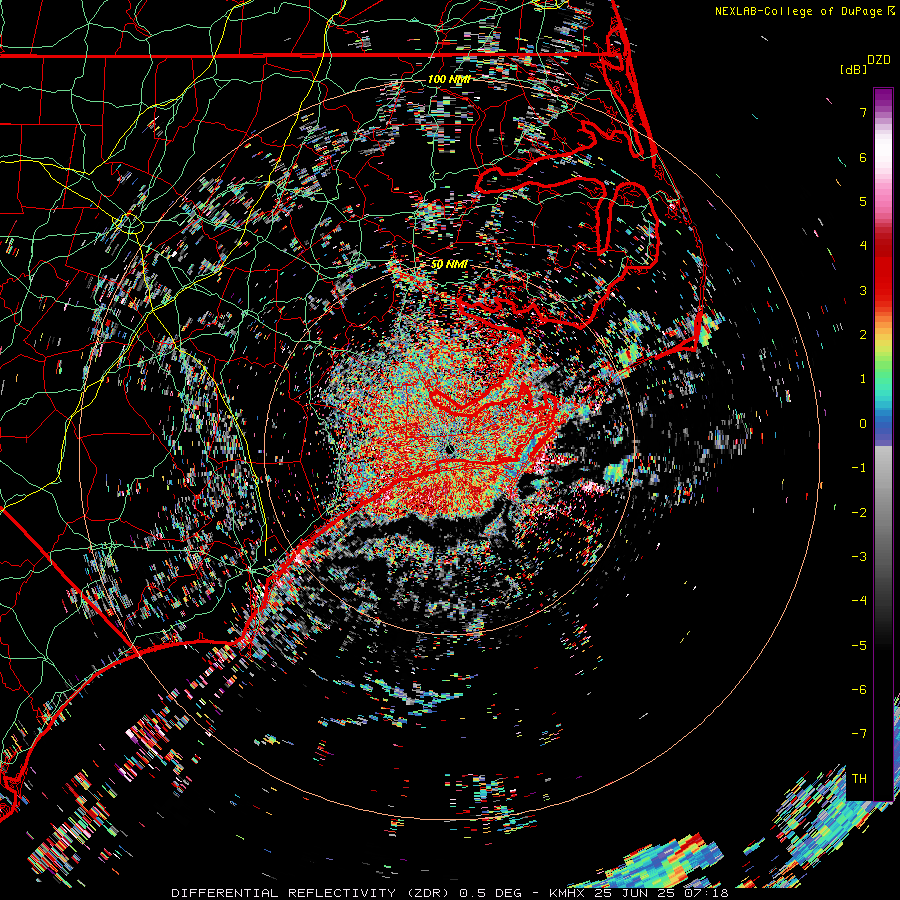Click the 5 value on the color scale

tap(863, 201)
